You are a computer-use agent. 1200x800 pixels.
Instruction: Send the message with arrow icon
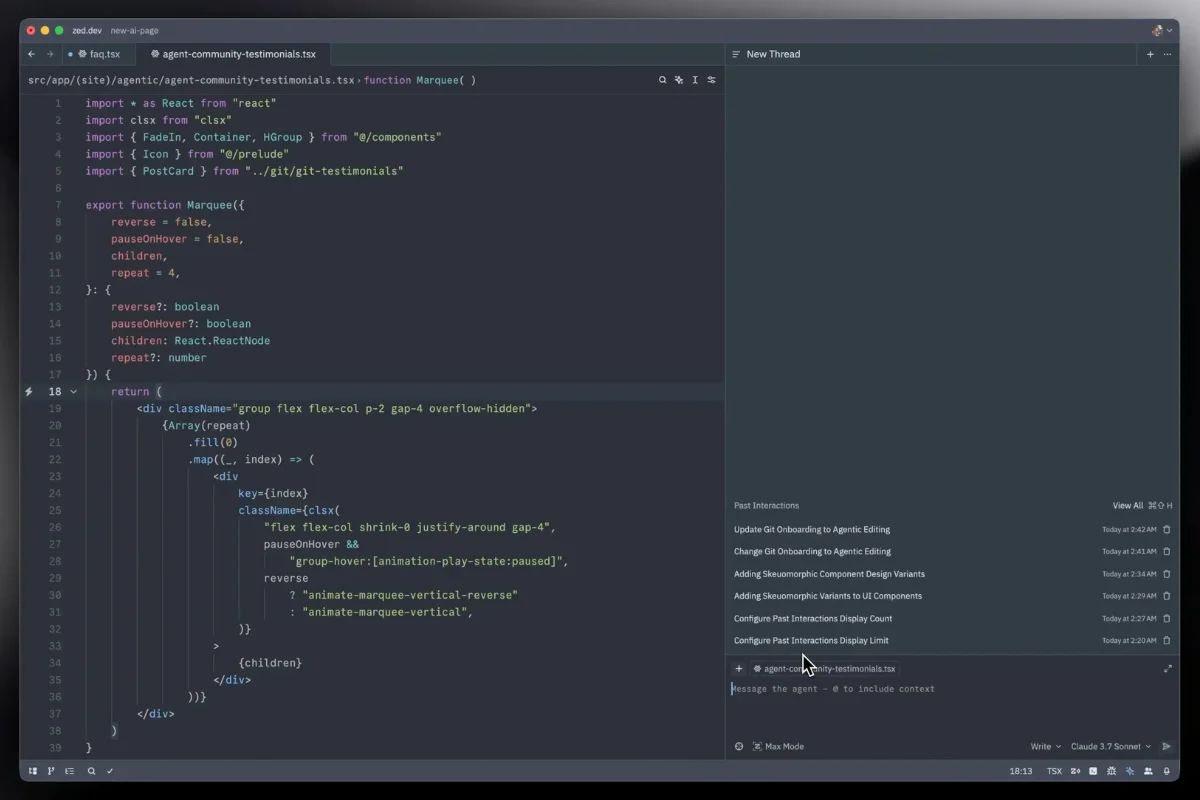(x=1166, y=746)
